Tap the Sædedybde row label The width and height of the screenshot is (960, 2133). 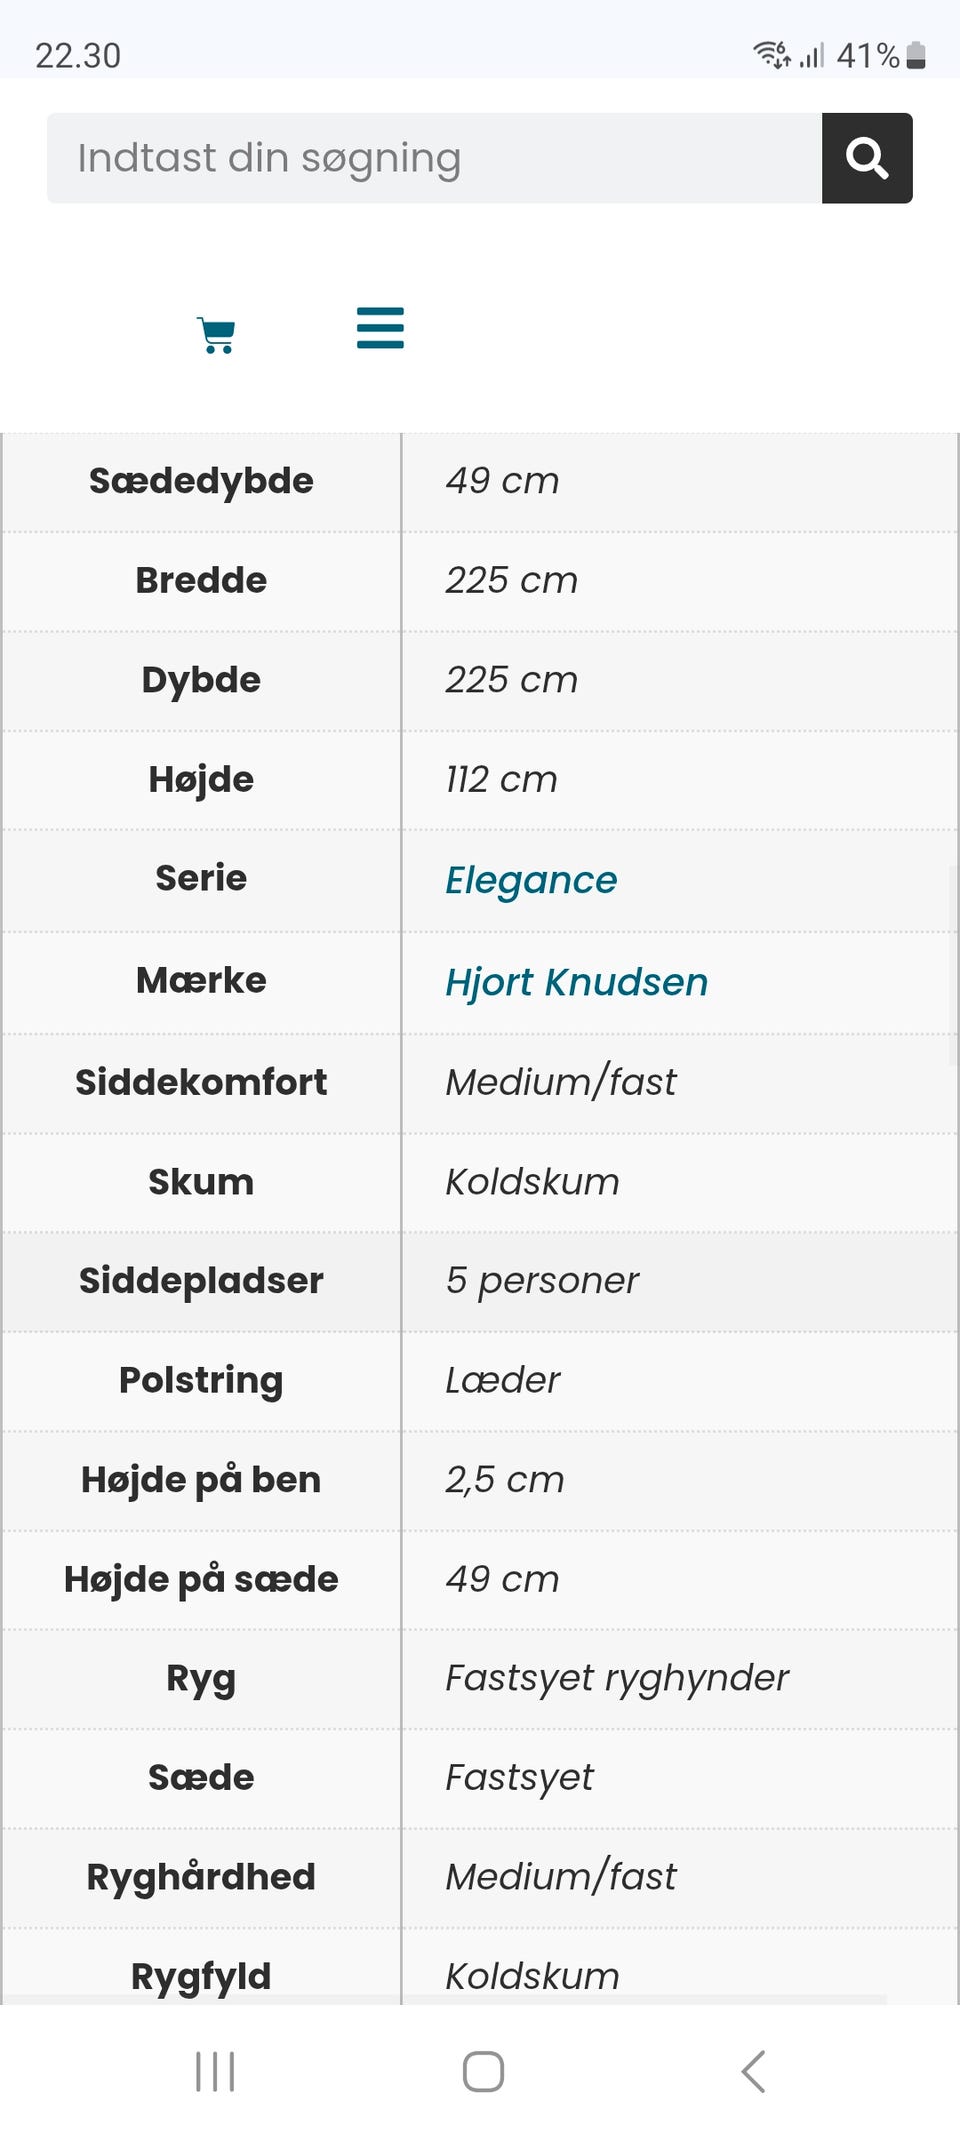(201, 481)
